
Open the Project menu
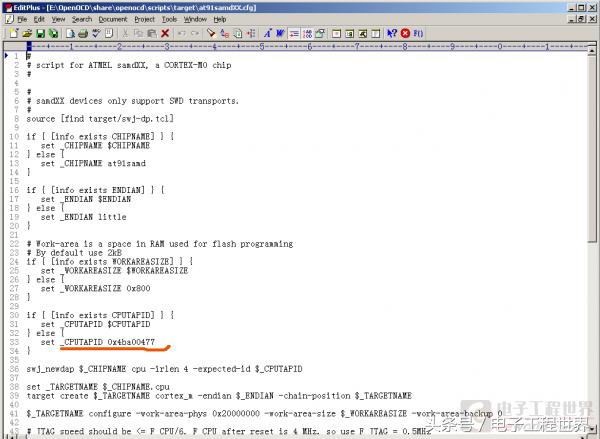pyautogui.click(x=144, y=19)
